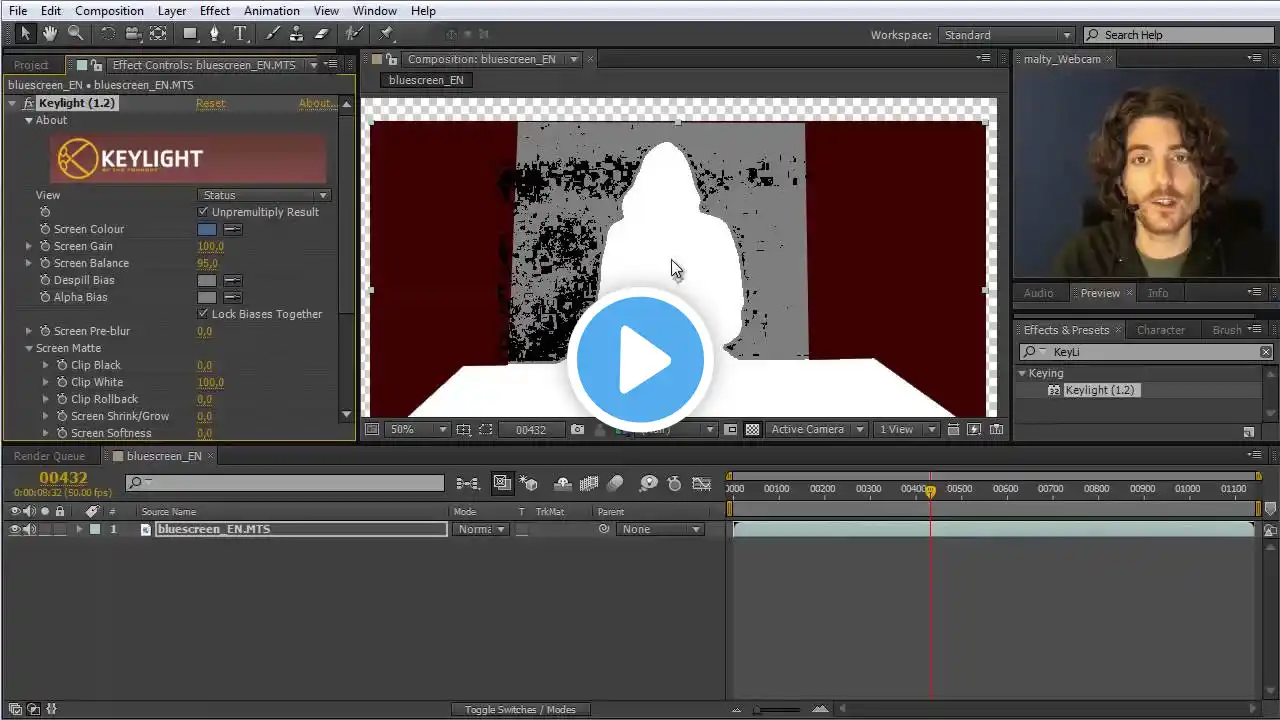Select the Clone Stamp tool
Viewport: 1280px width, 720px height.
coord(297,34)
